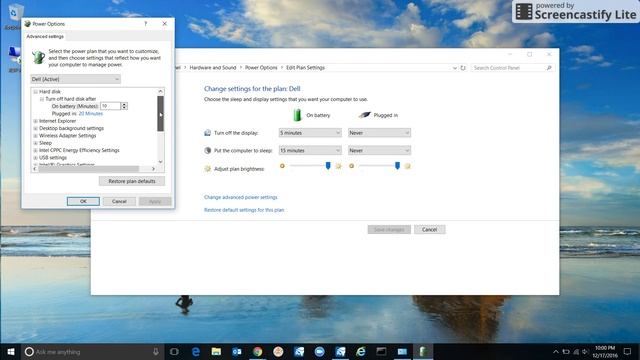Select the Power Options battery taskbar icon
Image resolution: width=640 pixels, height=360 pixels.
click(x=423, y=351)
